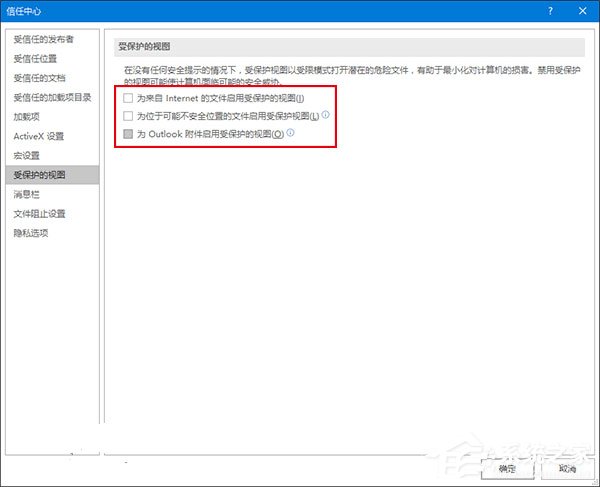
Task: Select 受保护的视图 category
Action: click(52, 175)
